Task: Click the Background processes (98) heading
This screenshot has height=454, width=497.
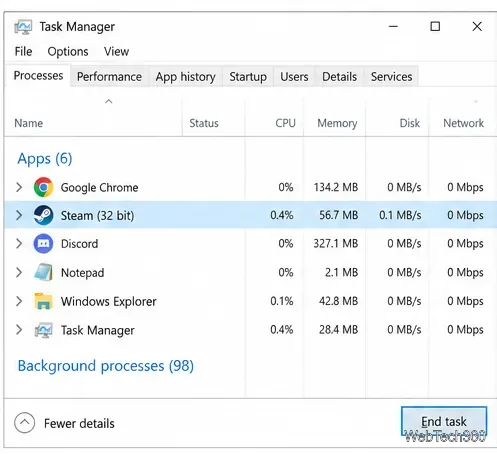Action: [x=106, y=366]
